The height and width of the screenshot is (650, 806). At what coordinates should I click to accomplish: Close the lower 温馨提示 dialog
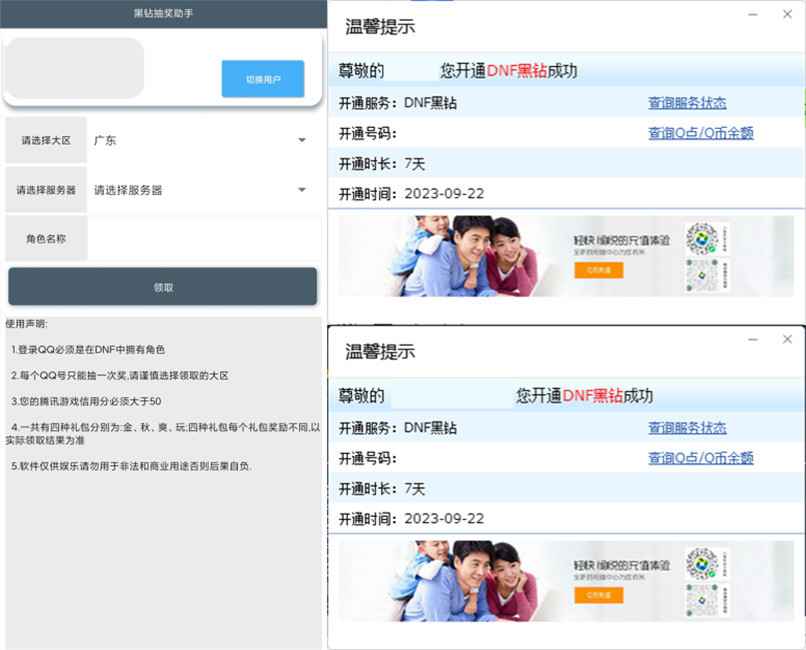pyautogui.click(x=787, y=339)
